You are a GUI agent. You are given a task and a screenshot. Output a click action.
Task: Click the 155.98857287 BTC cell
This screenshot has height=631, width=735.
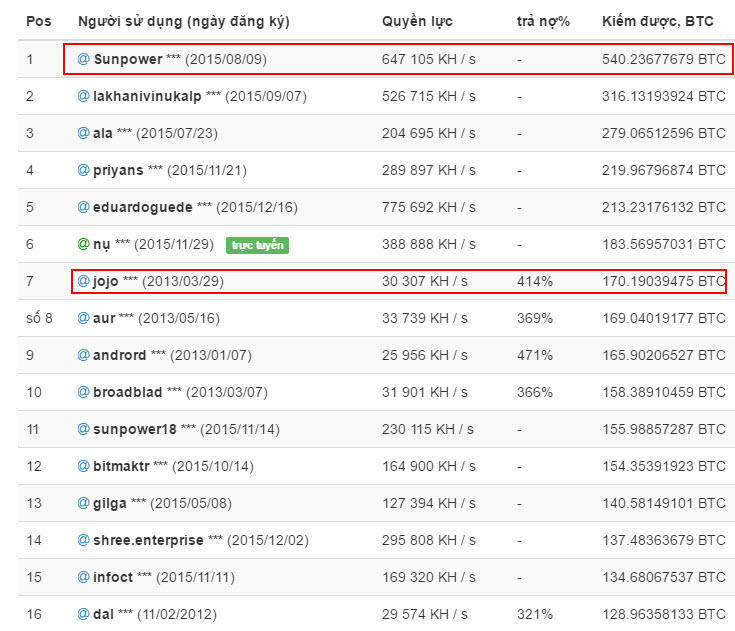click(664, 429)
